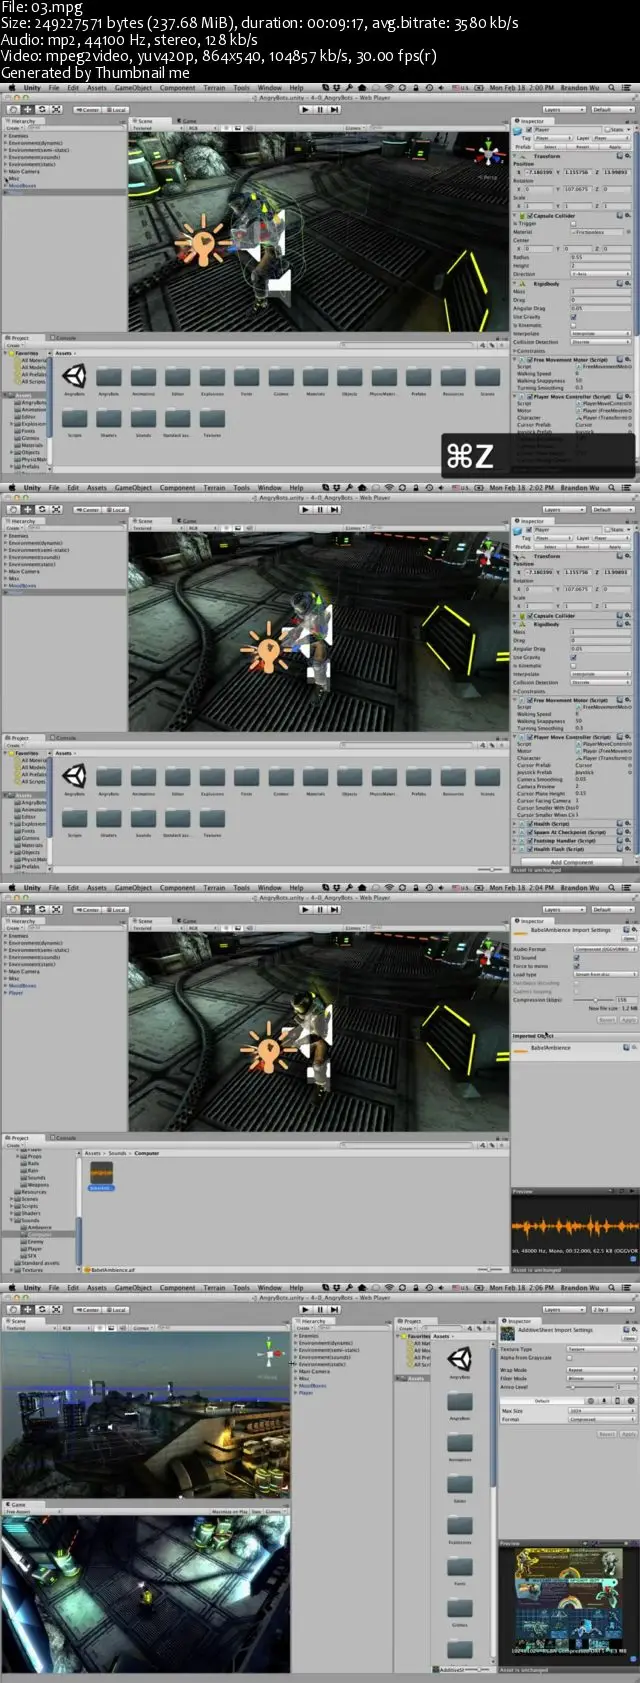Toggle Maximize on Play in the Game view
The image size is (640, 1683).
pyautogui.click(x=229, y=1512)
